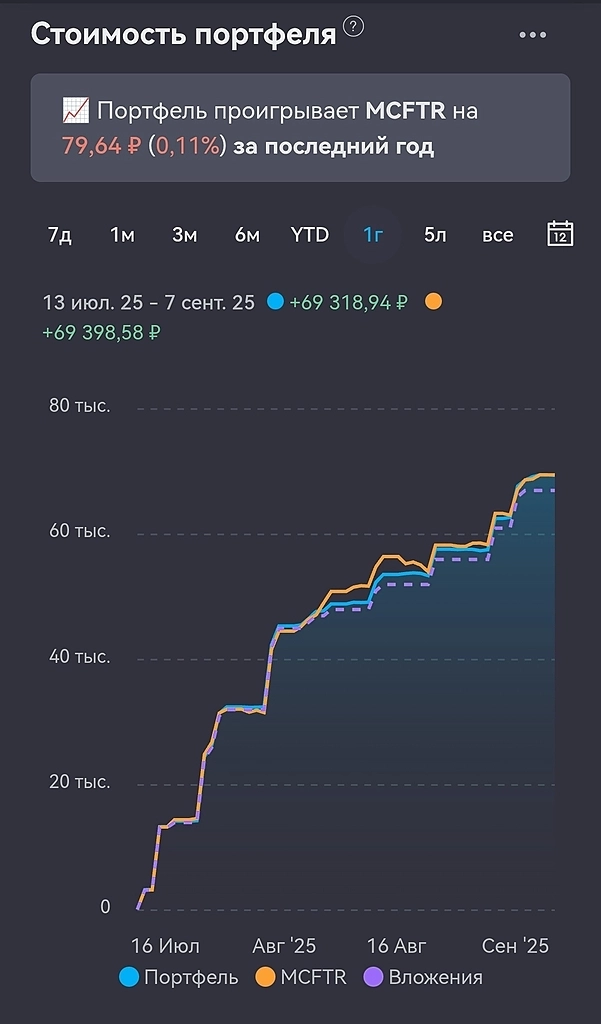Show the все full period
601x1024 pixels.
pos(497,235)
